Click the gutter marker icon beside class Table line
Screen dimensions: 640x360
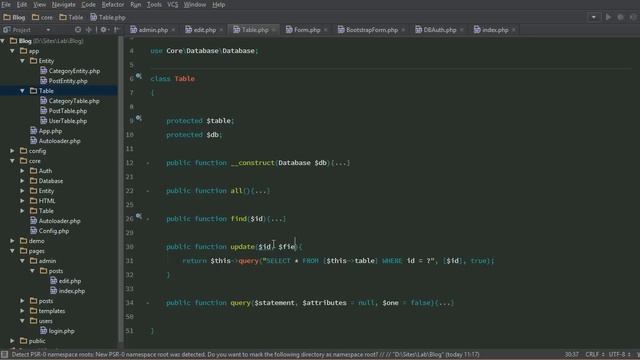click(139, 76)
